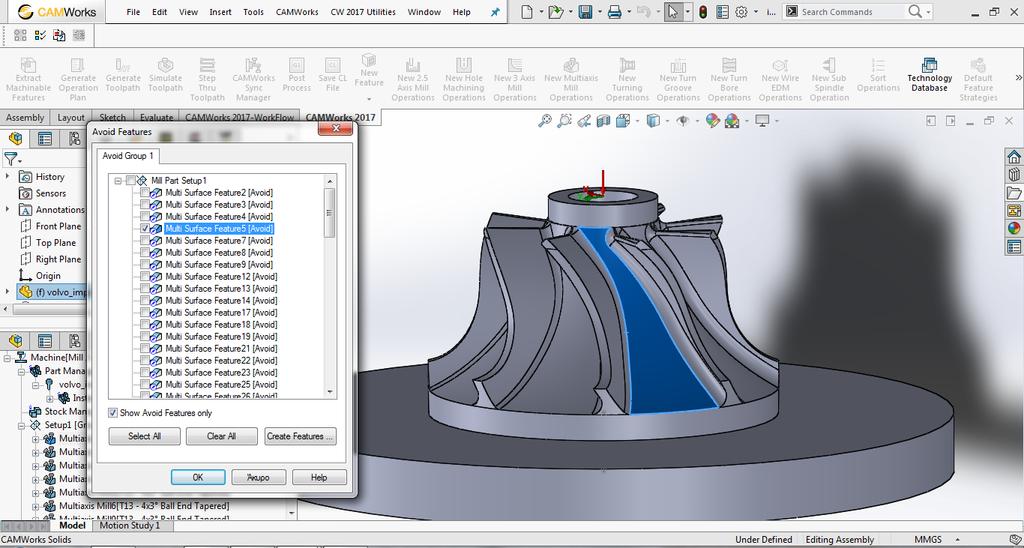Click the Clear All button
Image resolution: width=1024 pixels, height=548 pixels.
(221, 436)
